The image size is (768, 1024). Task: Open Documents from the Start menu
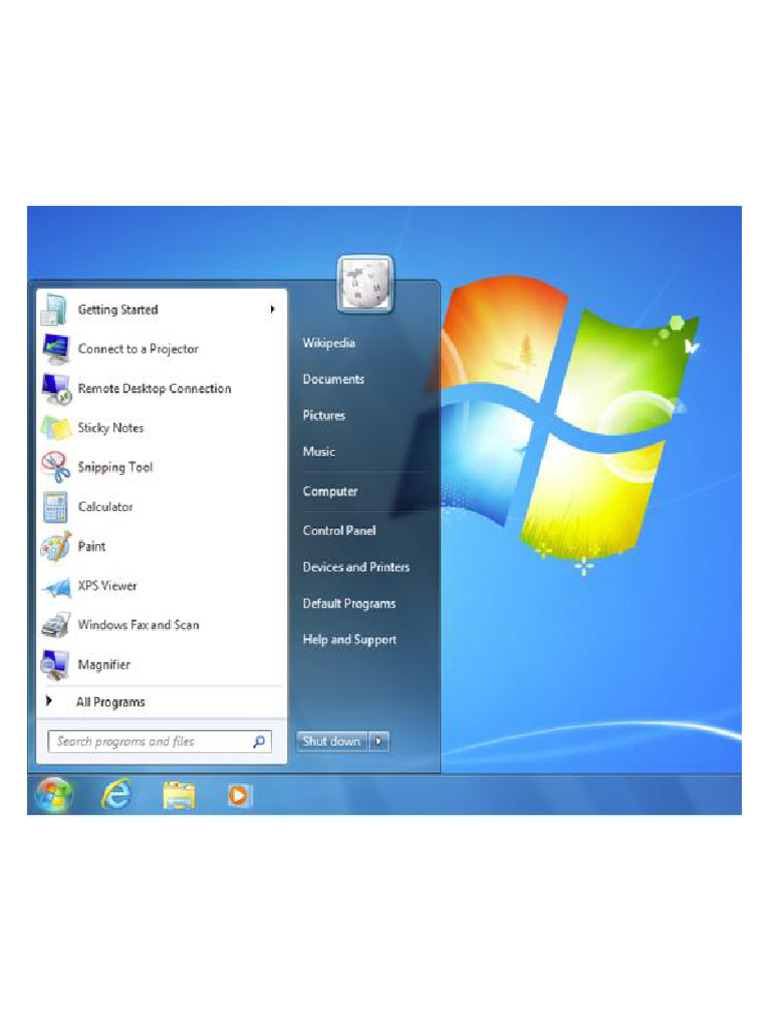coord(333,379)
